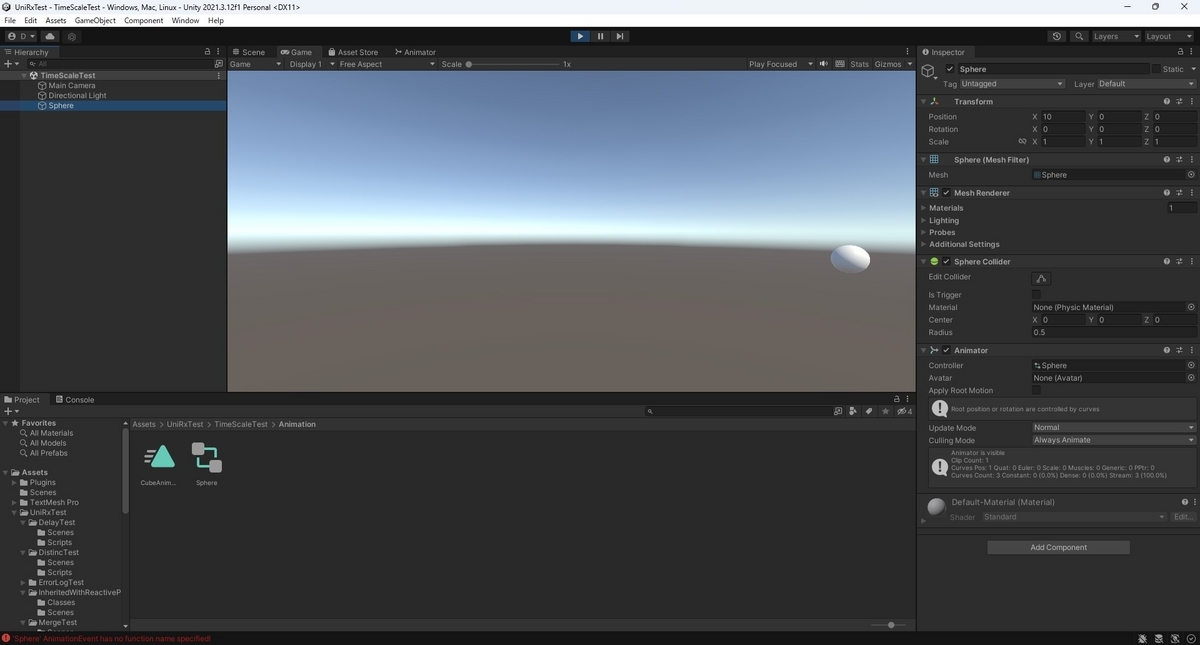Mute audio in the Game view
1200x645 pixels.
coord(823,63)
